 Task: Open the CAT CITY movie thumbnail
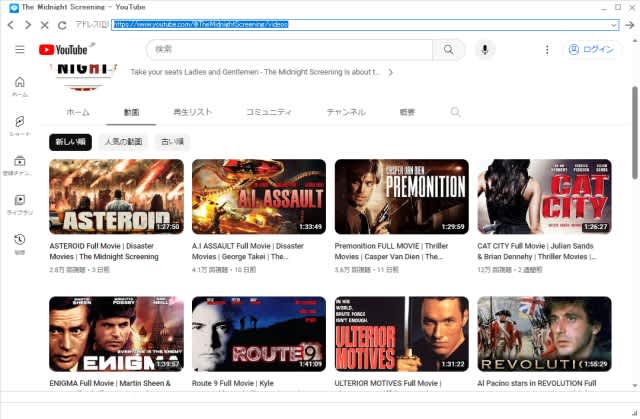pyautogui.click(x=544, y=197)
